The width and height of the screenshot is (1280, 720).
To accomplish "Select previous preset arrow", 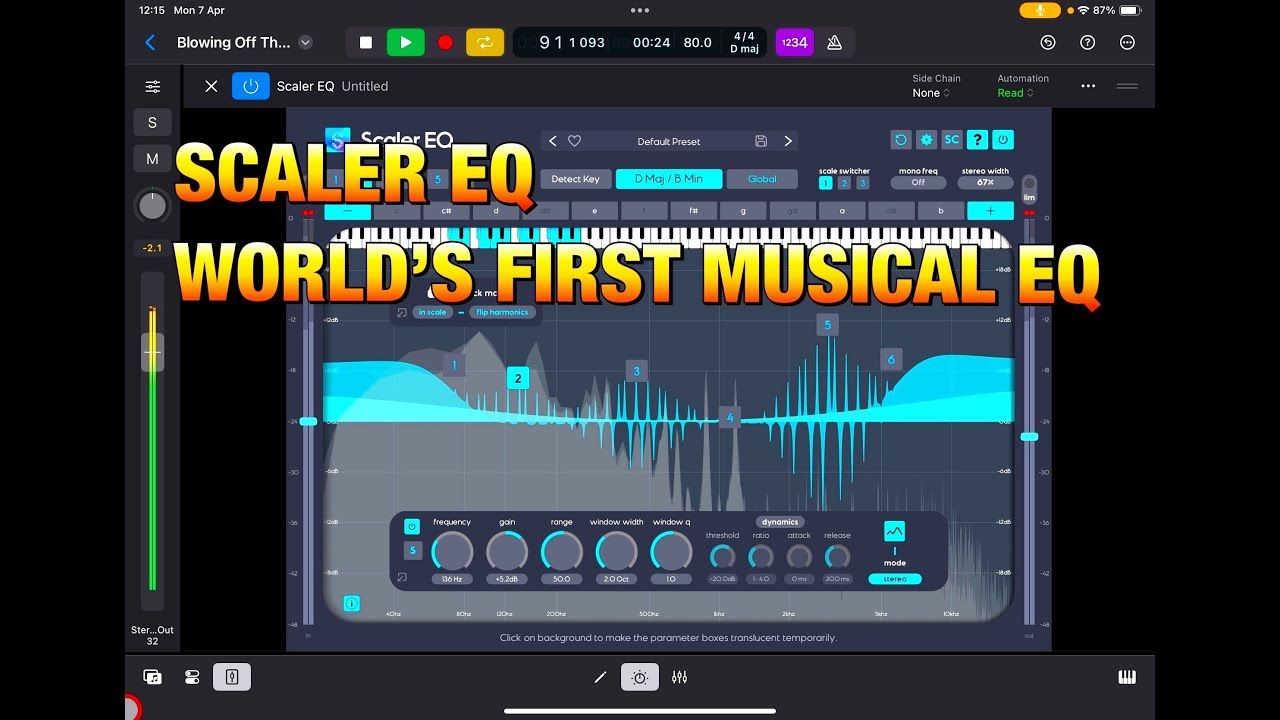I will [x=553, y=141].
